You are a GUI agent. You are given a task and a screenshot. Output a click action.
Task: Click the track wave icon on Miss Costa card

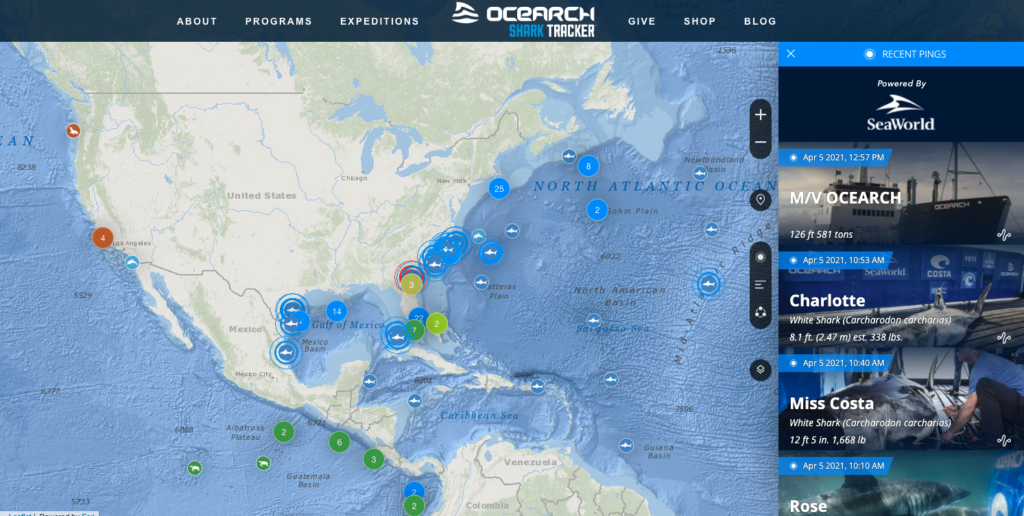pyautogui.click(x=1004, y=440)
